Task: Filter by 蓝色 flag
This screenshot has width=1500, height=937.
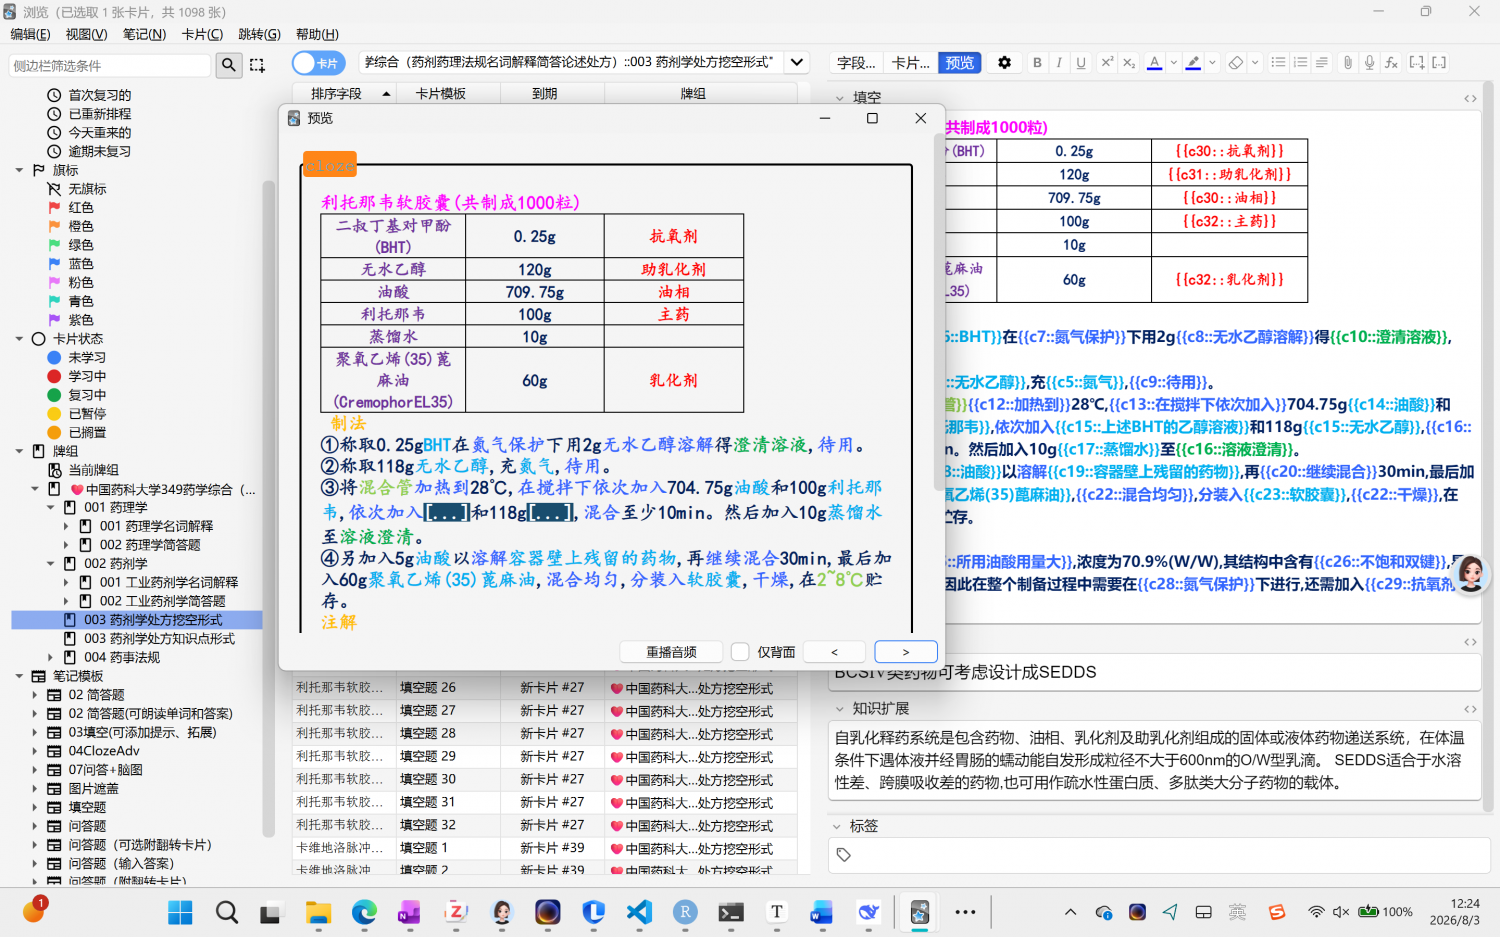Action: click(x=81, y=264)
